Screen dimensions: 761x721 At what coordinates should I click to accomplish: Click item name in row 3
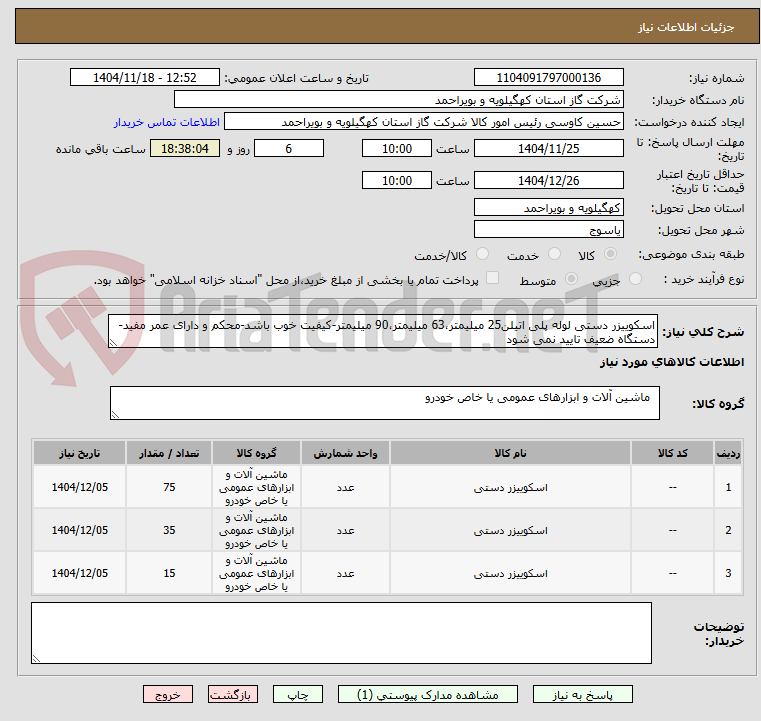tap(510, 574)
